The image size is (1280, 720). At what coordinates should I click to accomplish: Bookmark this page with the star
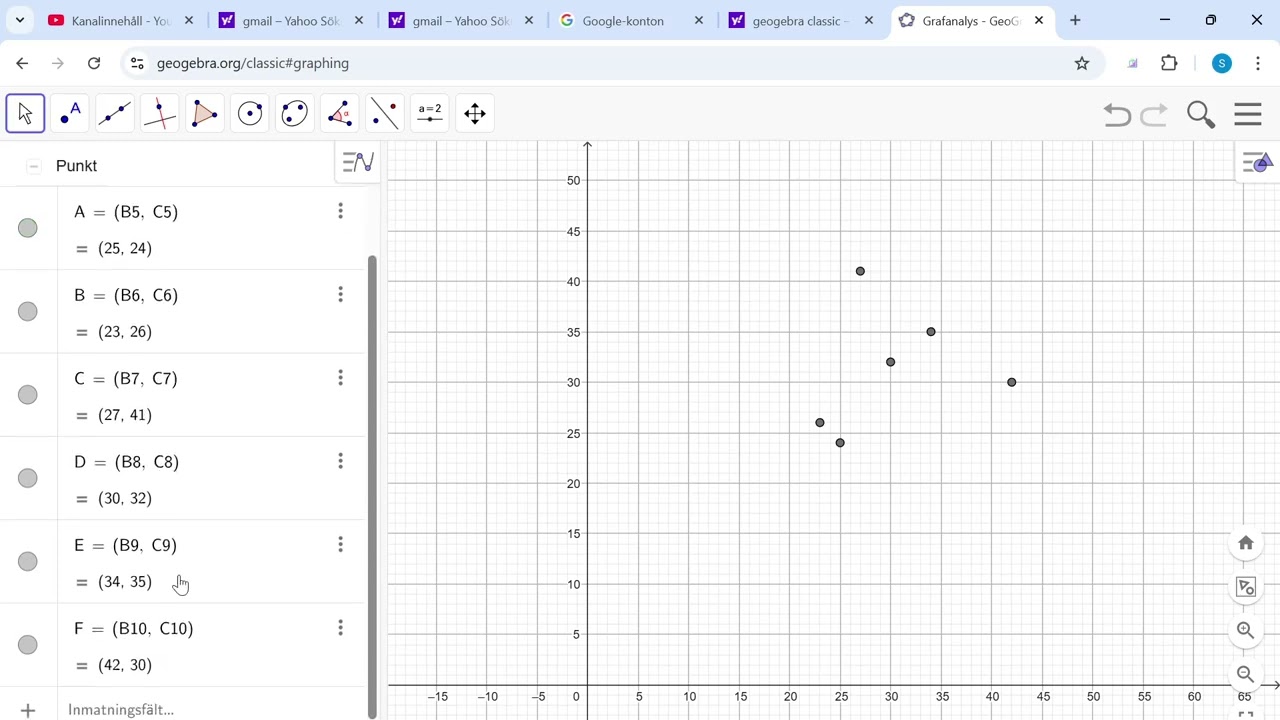pos(1082,63)
